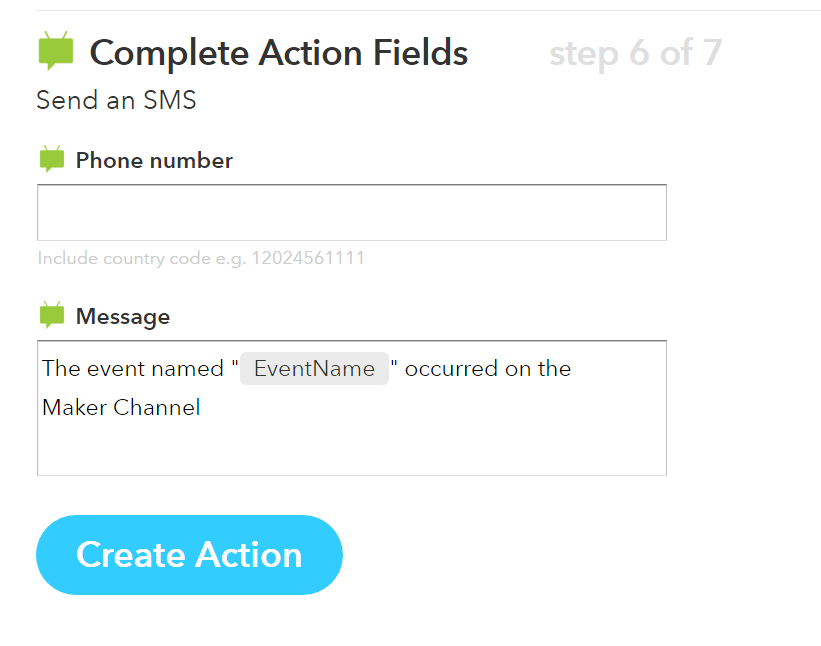This screenshot has height=646, width=821.
Task: Place cursor in "occurred on the" text
Action: [x=488, y=369]
